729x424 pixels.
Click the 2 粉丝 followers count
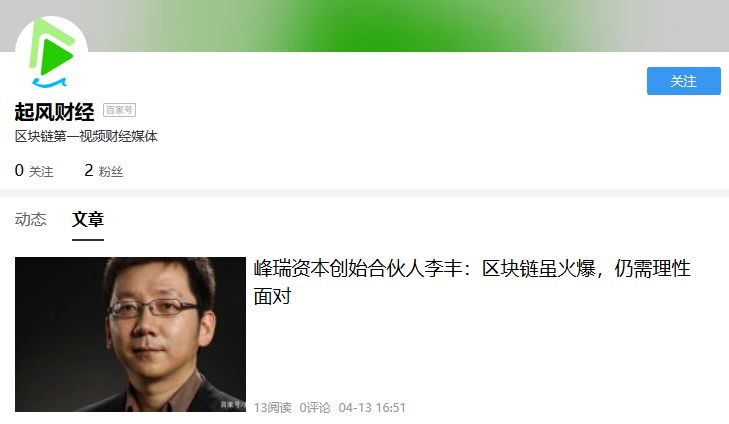coord(104,171)
